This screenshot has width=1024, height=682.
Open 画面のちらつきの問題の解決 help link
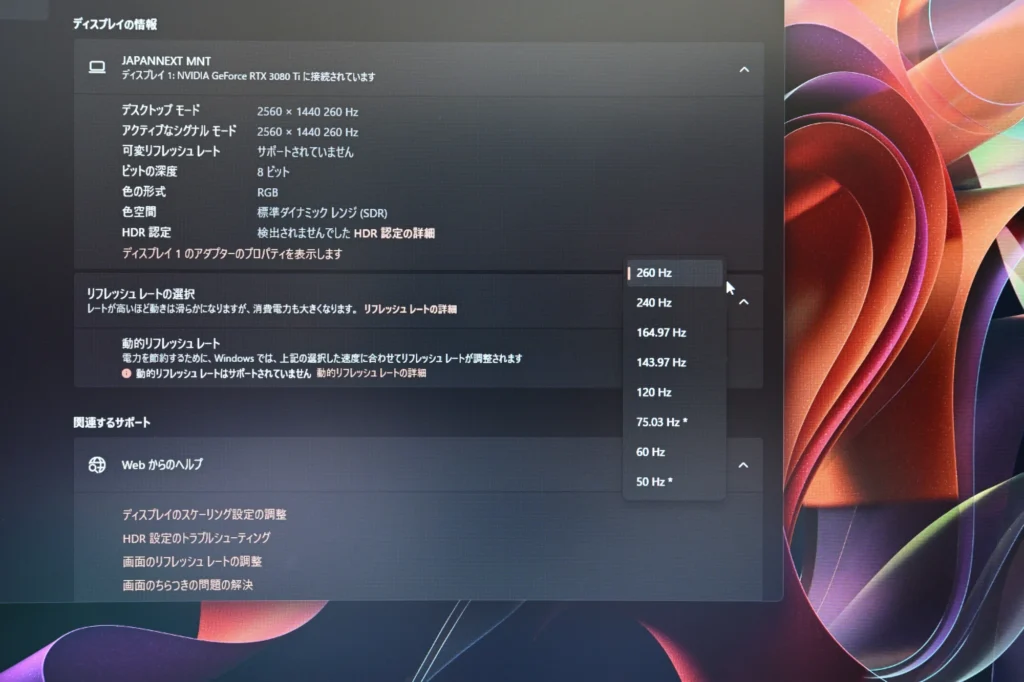coord(187,585)
